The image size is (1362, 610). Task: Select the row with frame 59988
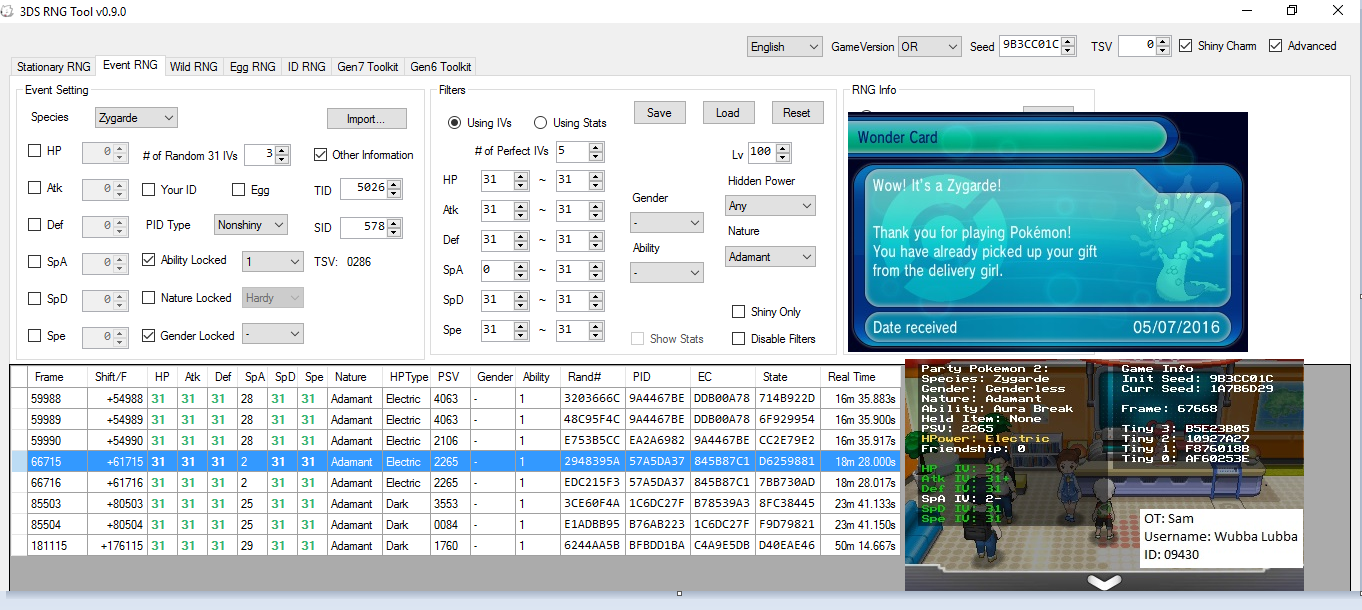point(456,398)
